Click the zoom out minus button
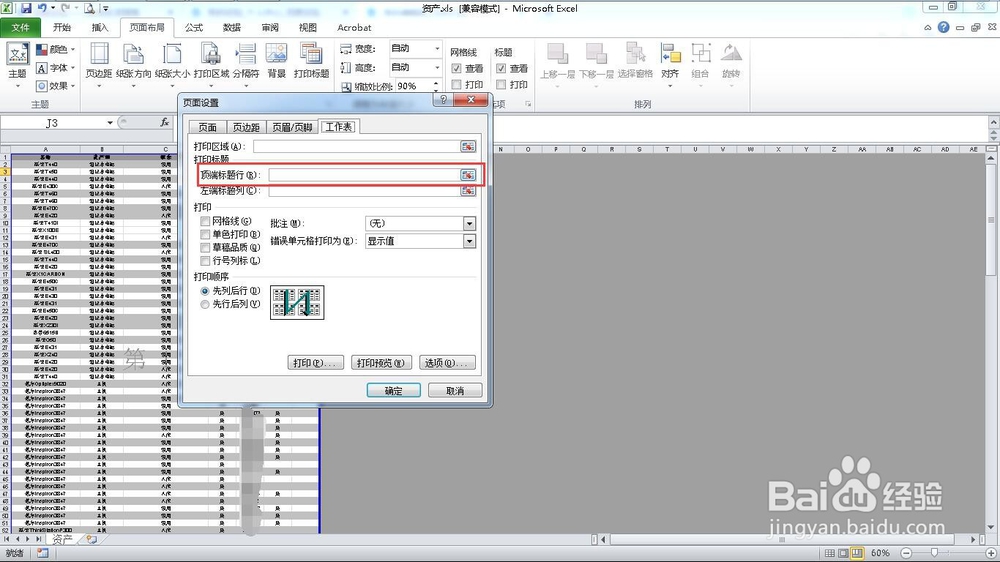Image resolution: width=1000 pixels, height=562 pixels. pos(906,553)
